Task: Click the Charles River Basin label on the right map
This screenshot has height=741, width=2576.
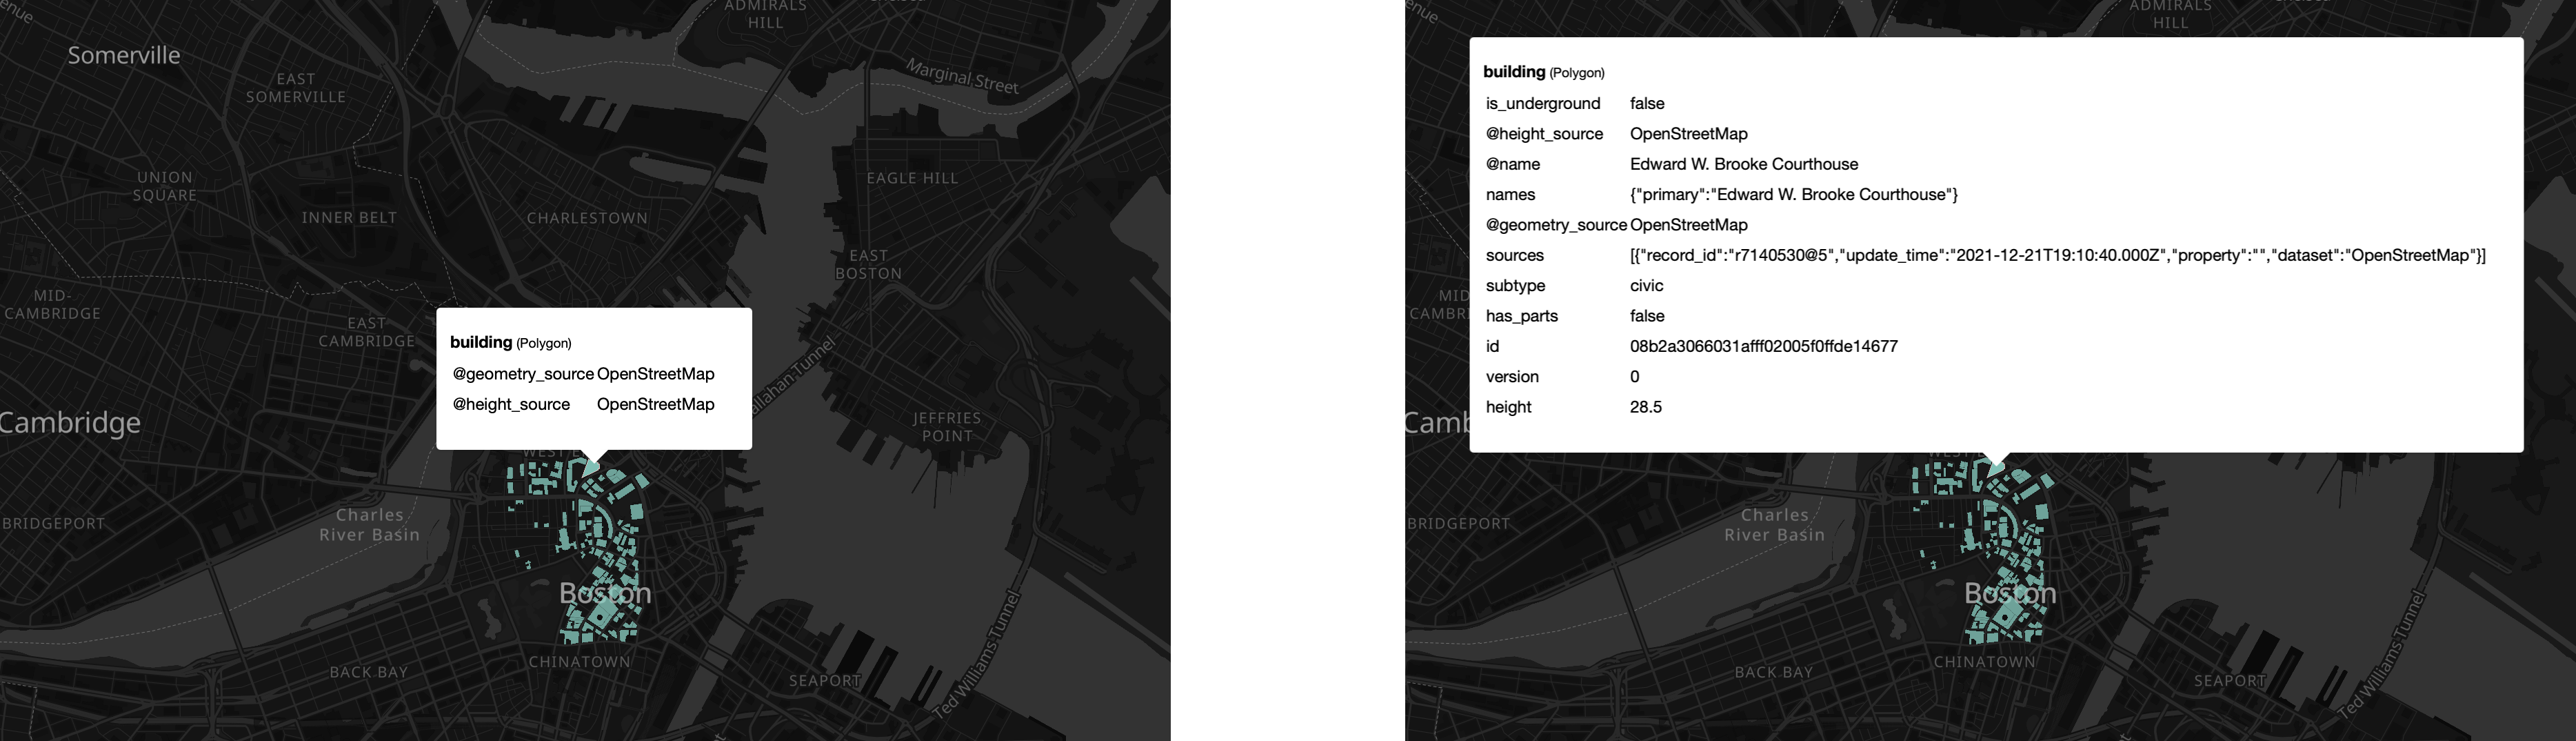Action: [1775, 525]
